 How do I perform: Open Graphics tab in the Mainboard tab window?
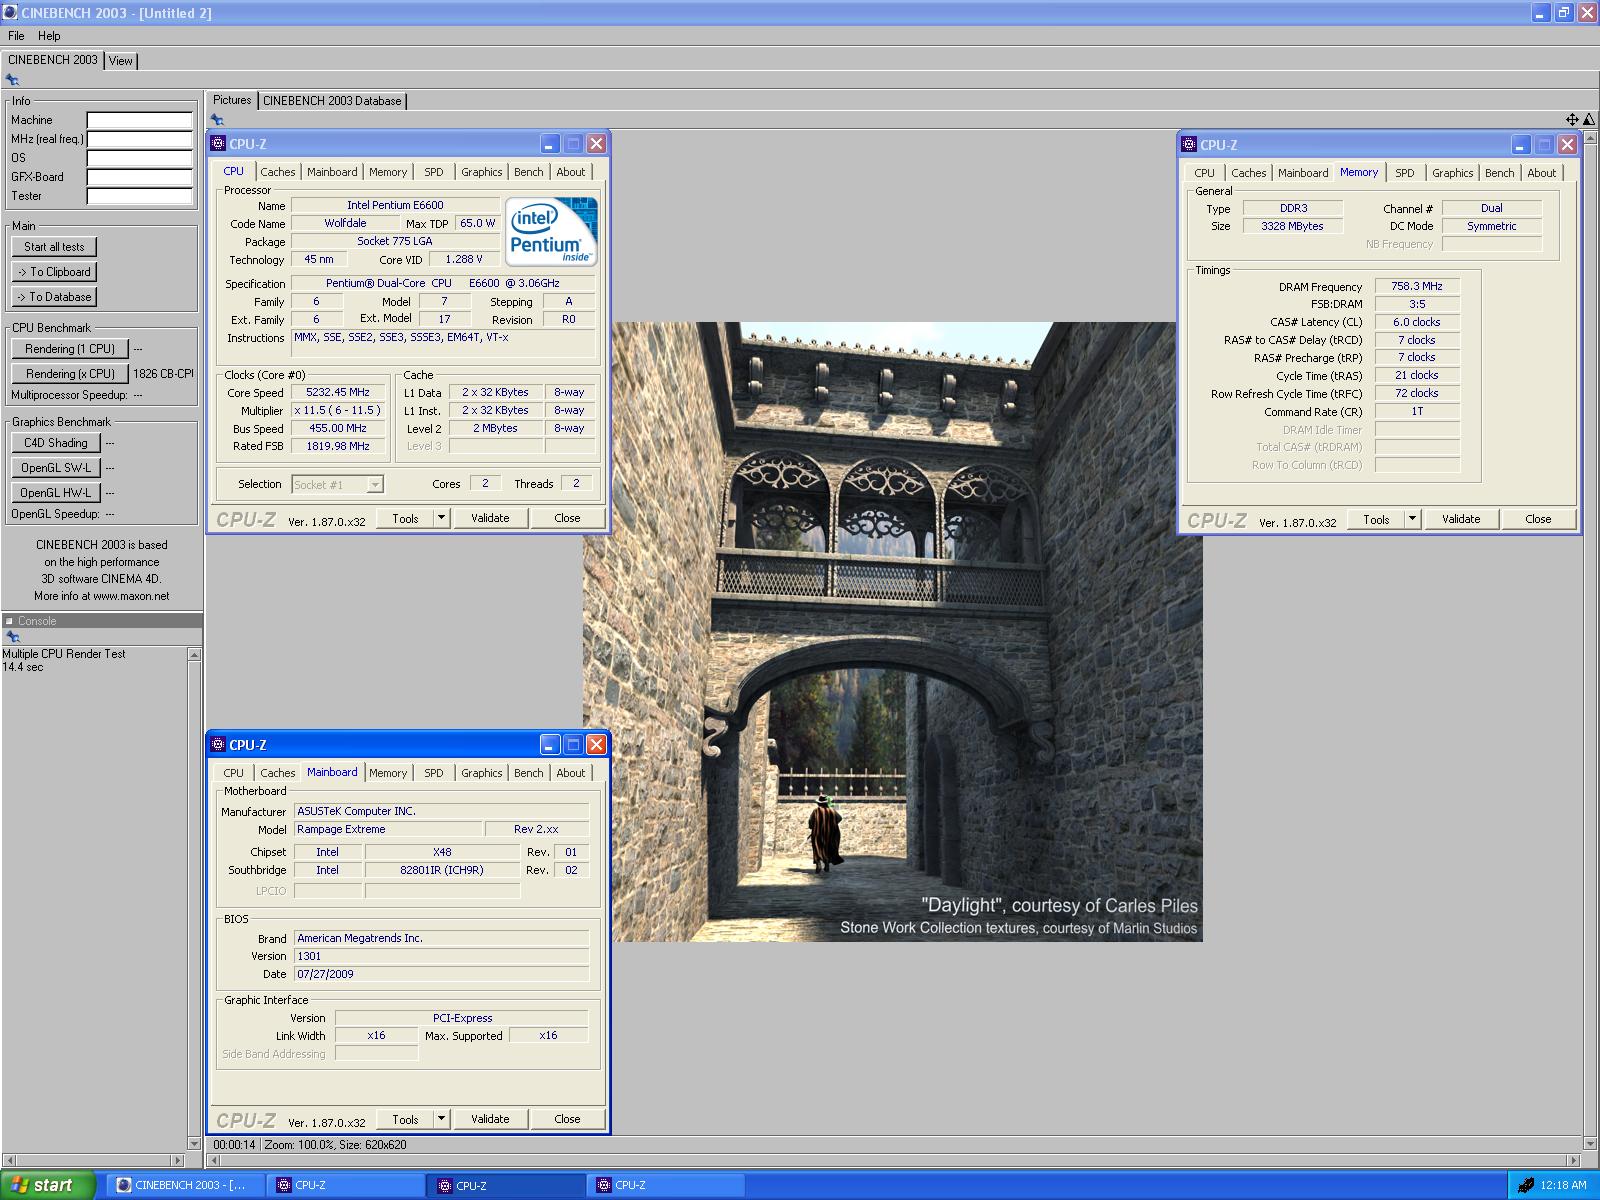(x=482, y=773)
